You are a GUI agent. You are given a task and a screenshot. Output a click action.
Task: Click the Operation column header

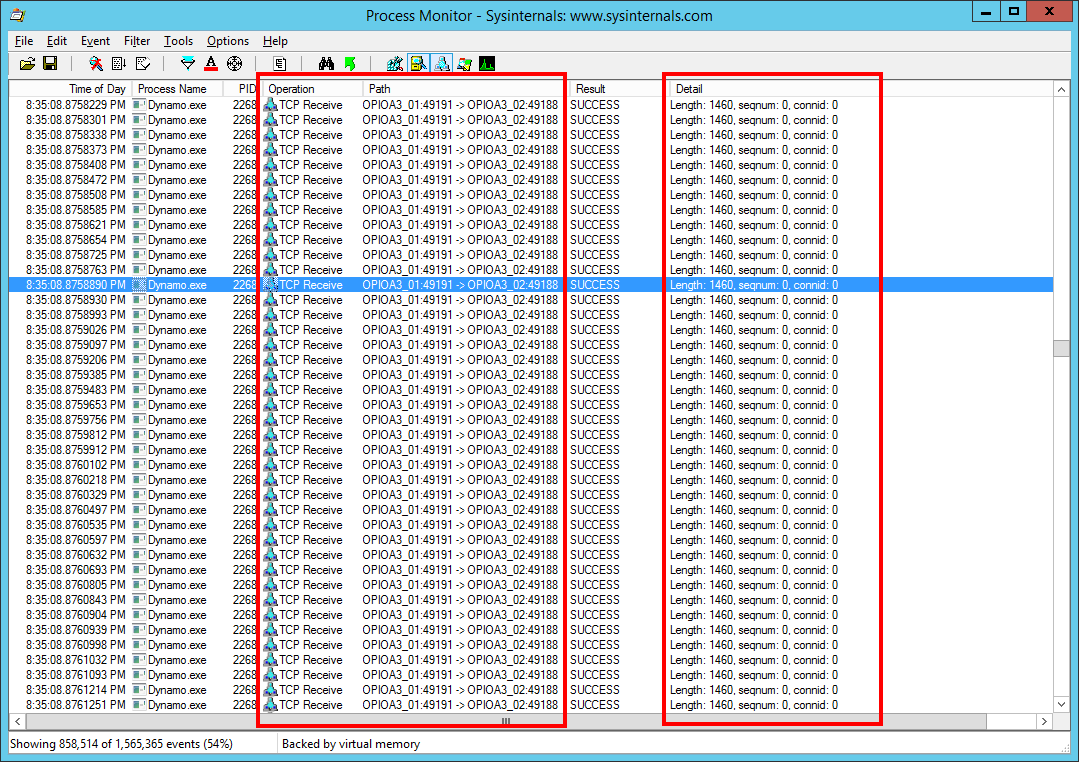point(312,89)
